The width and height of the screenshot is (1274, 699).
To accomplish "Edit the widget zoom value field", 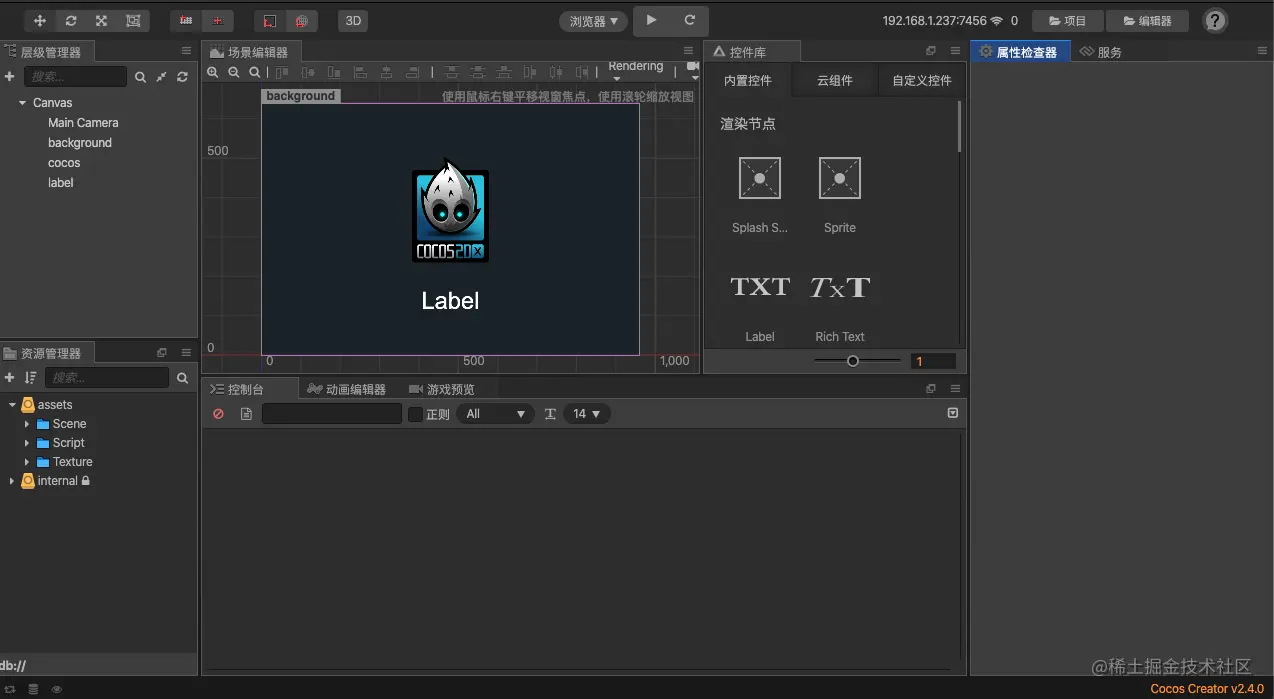I will [x=933, y=361].
